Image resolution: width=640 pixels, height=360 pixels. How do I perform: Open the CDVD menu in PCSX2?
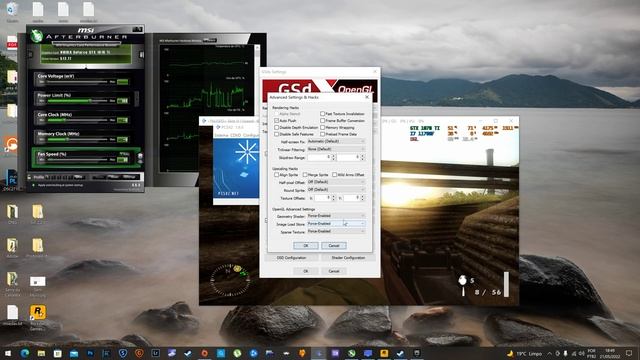point(236,135)
